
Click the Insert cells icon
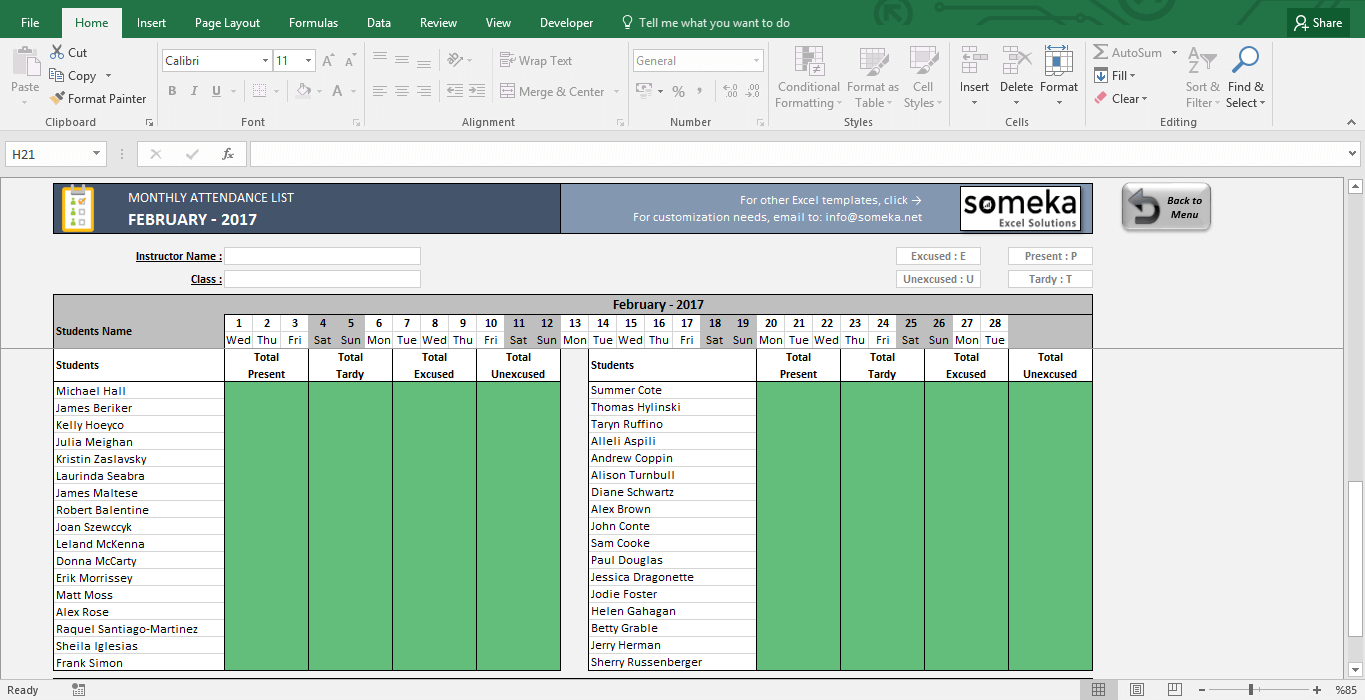974,77
